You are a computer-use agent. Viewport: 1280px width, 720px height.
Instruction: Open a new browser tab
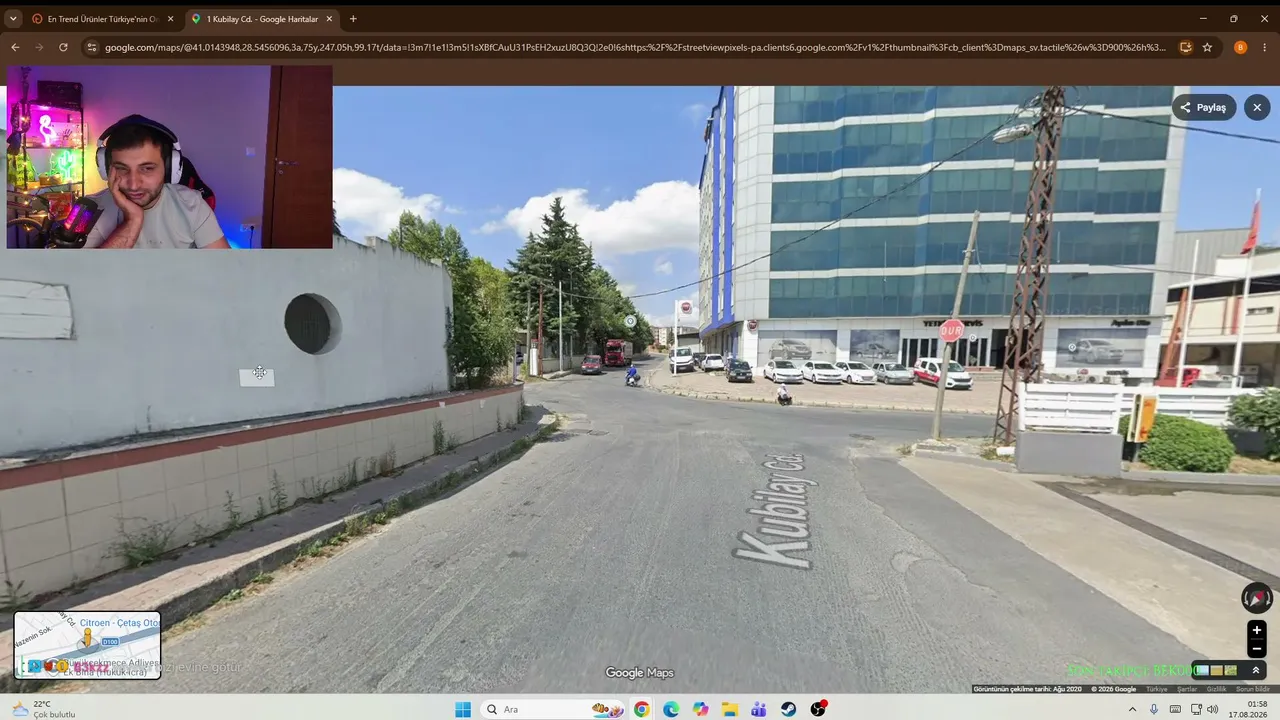[353, 19]
